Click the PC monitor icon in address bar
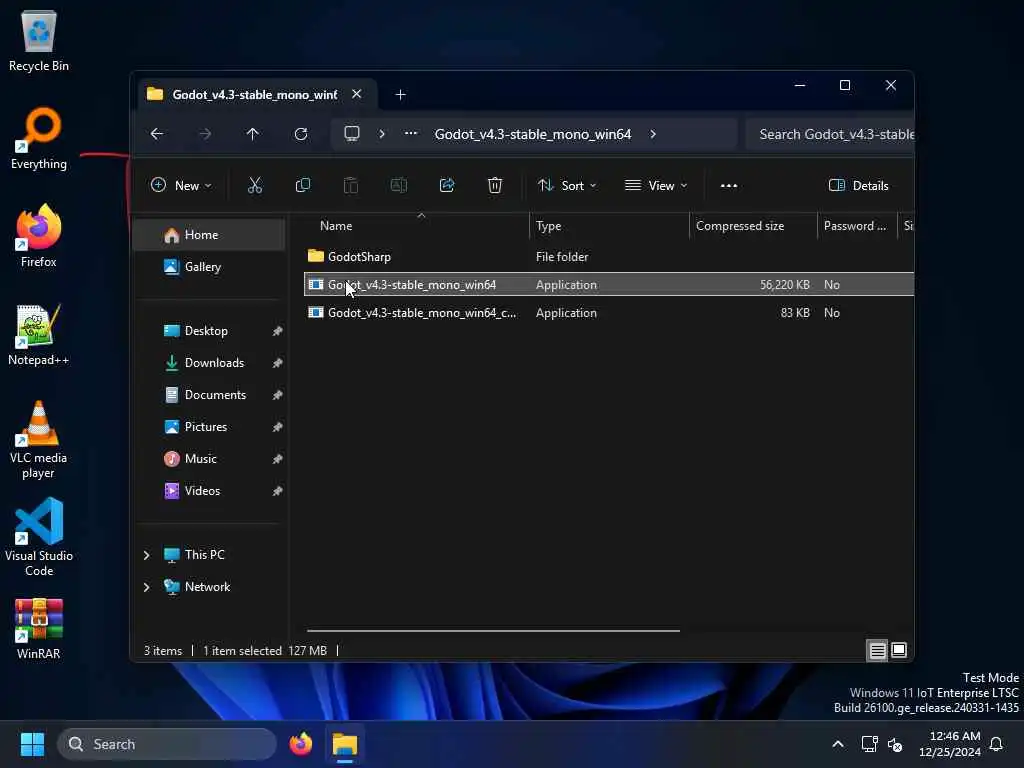1024x768 pixels. (352, 134)
